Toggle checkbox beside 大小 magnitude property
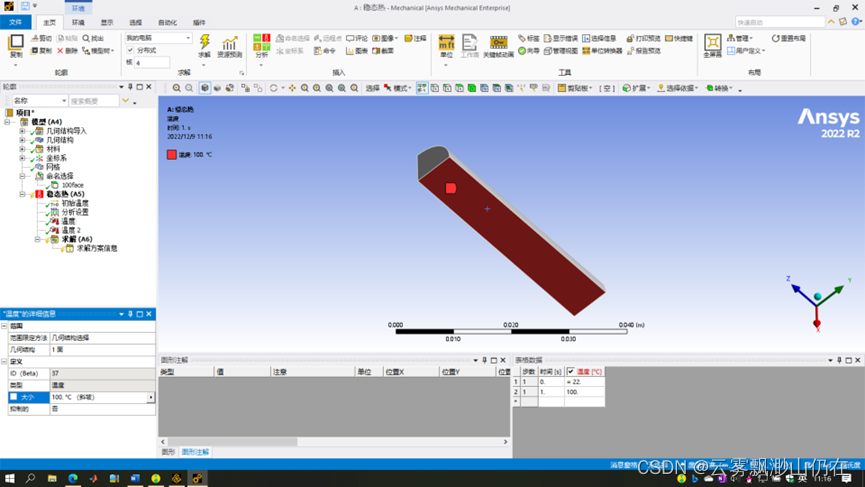The width and height of the screenshot is (865, 487). [13, 397]
